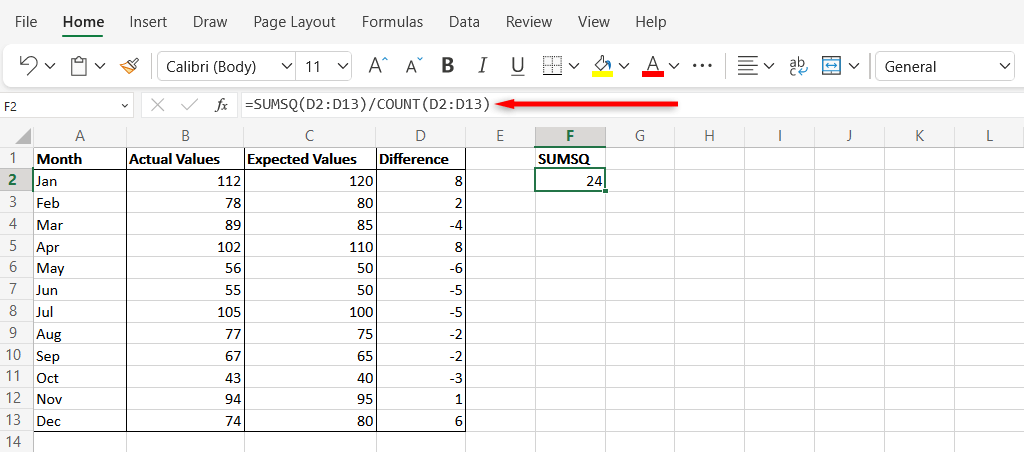Click the Insert Function fx icon

(222, 105)
